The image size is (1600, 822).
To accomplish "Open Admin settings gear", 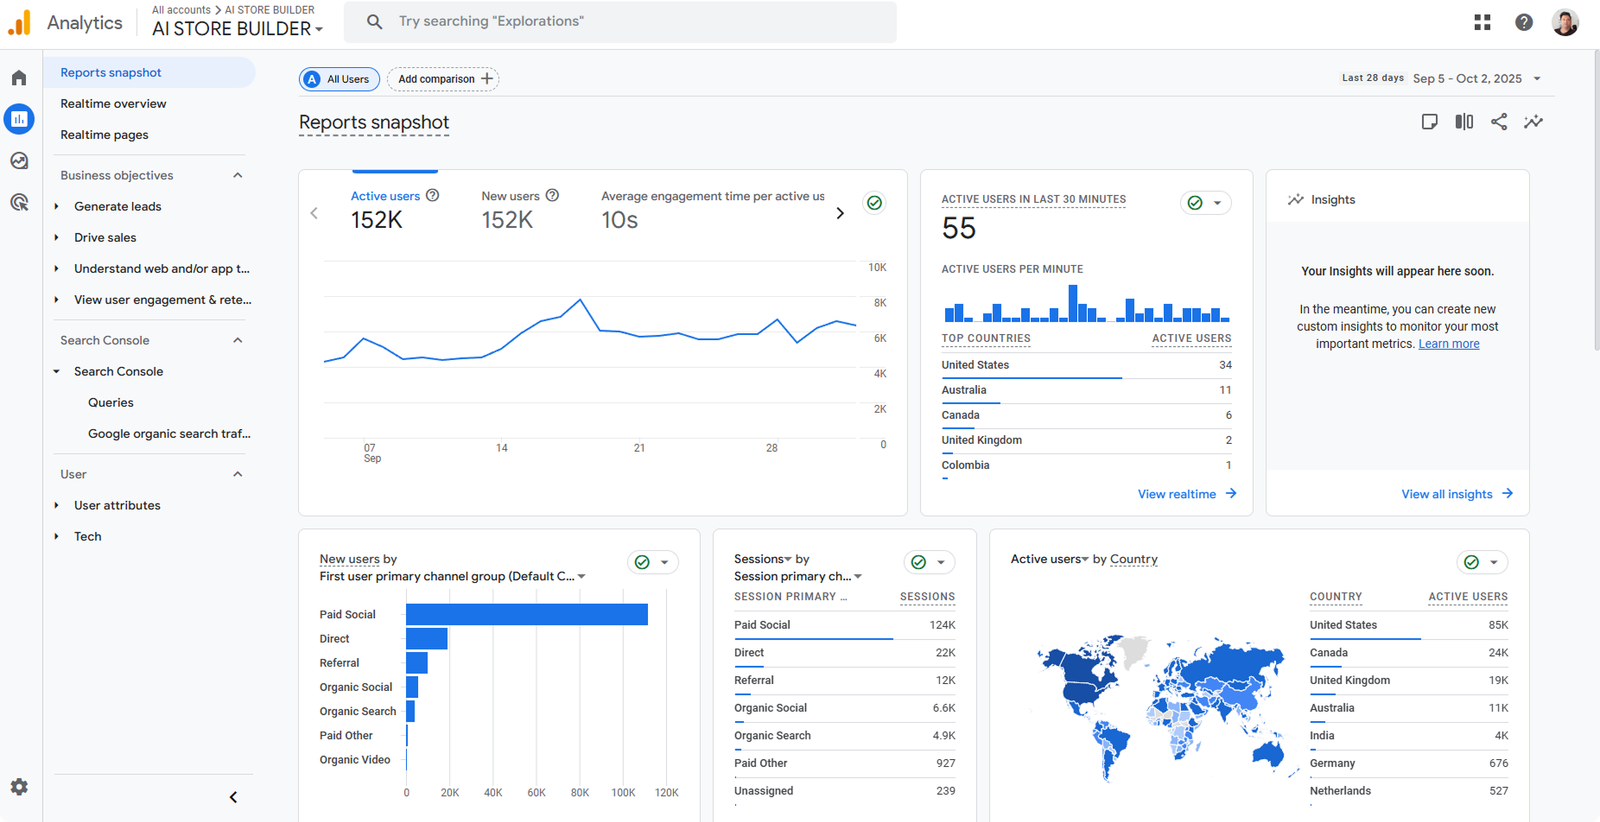I will 19,787.
